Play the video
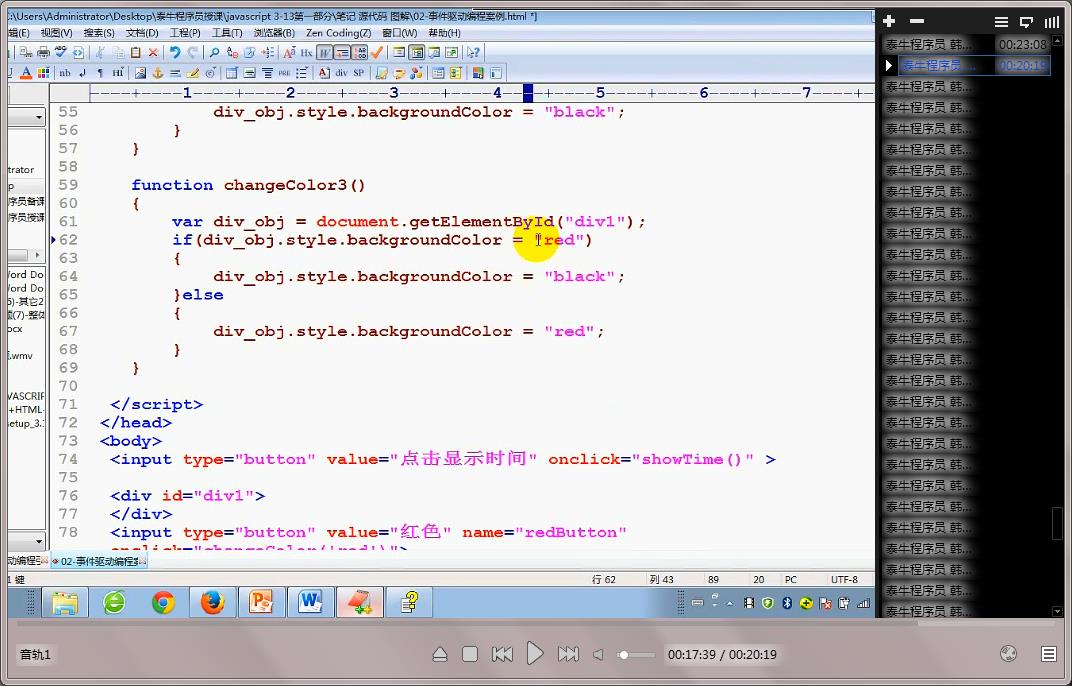Image resolution: width=1072 pixels, height=686 pixels. click(x=535, y=654)
